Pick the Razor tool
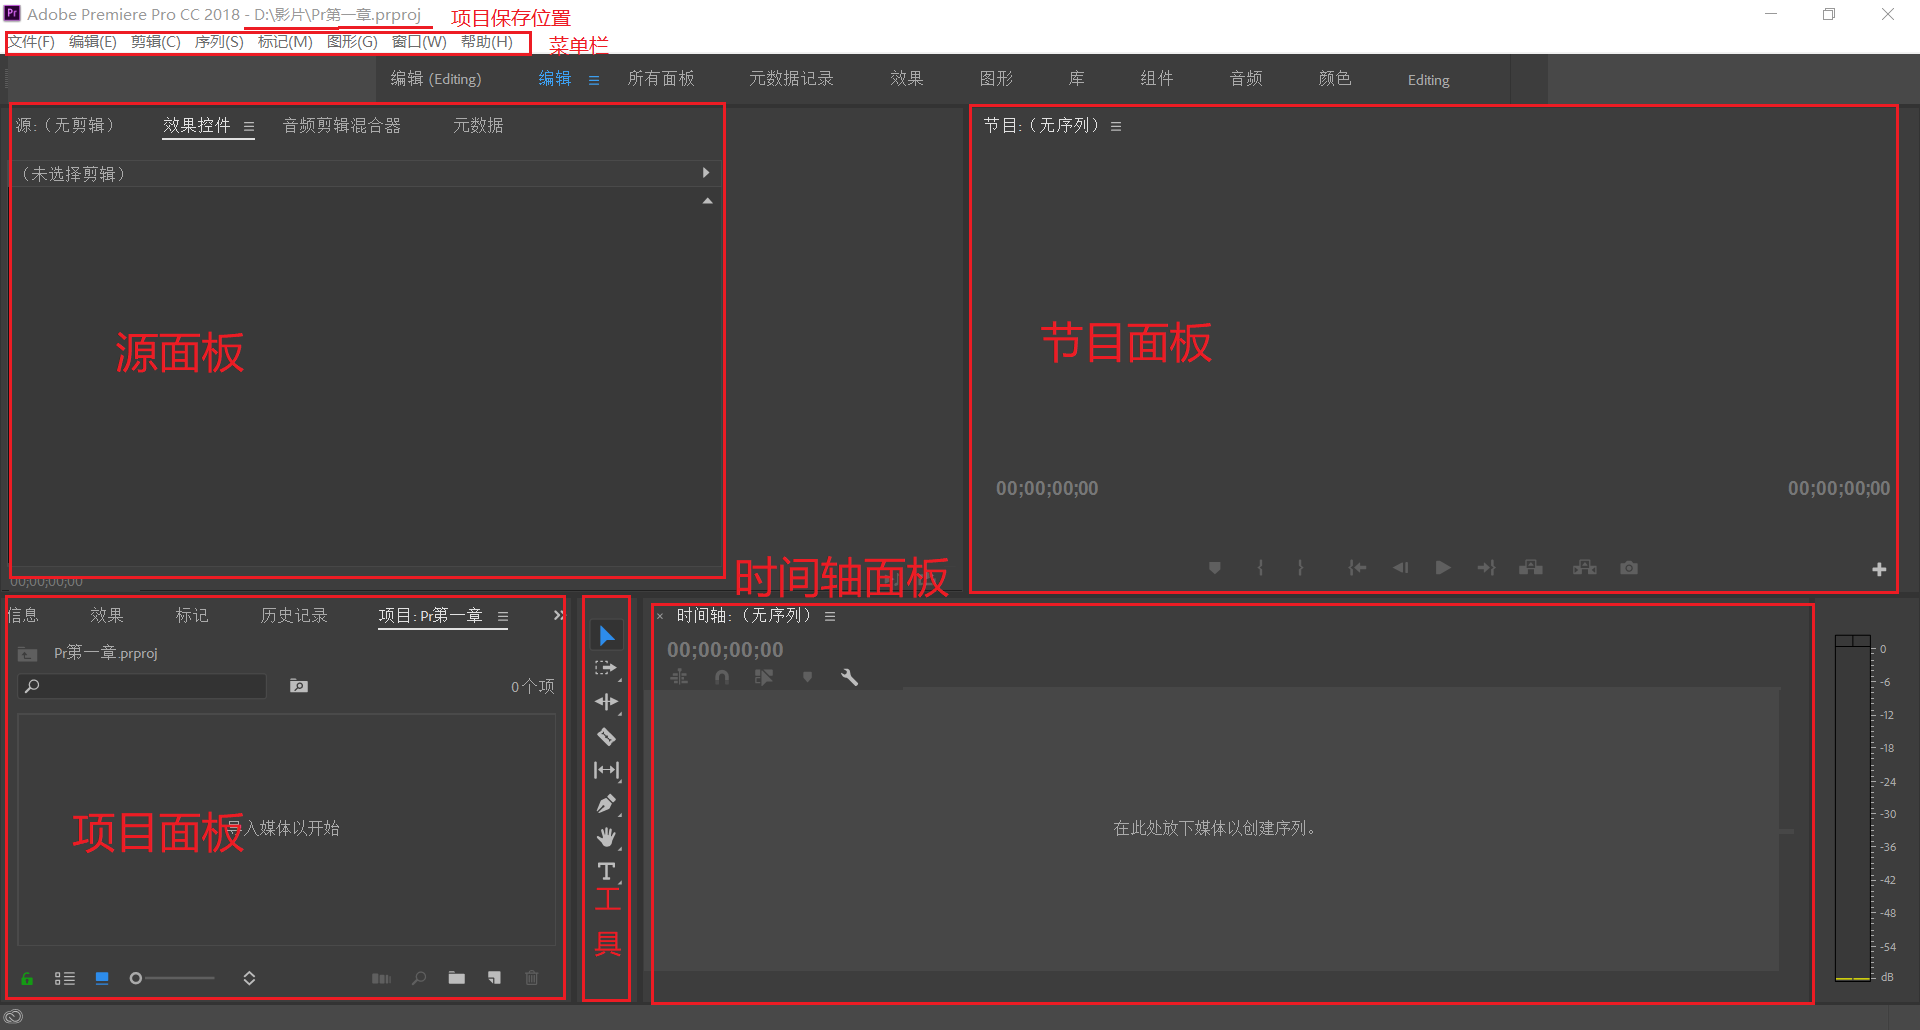This screenshot has width=1920, height=1030. [607, 737]
